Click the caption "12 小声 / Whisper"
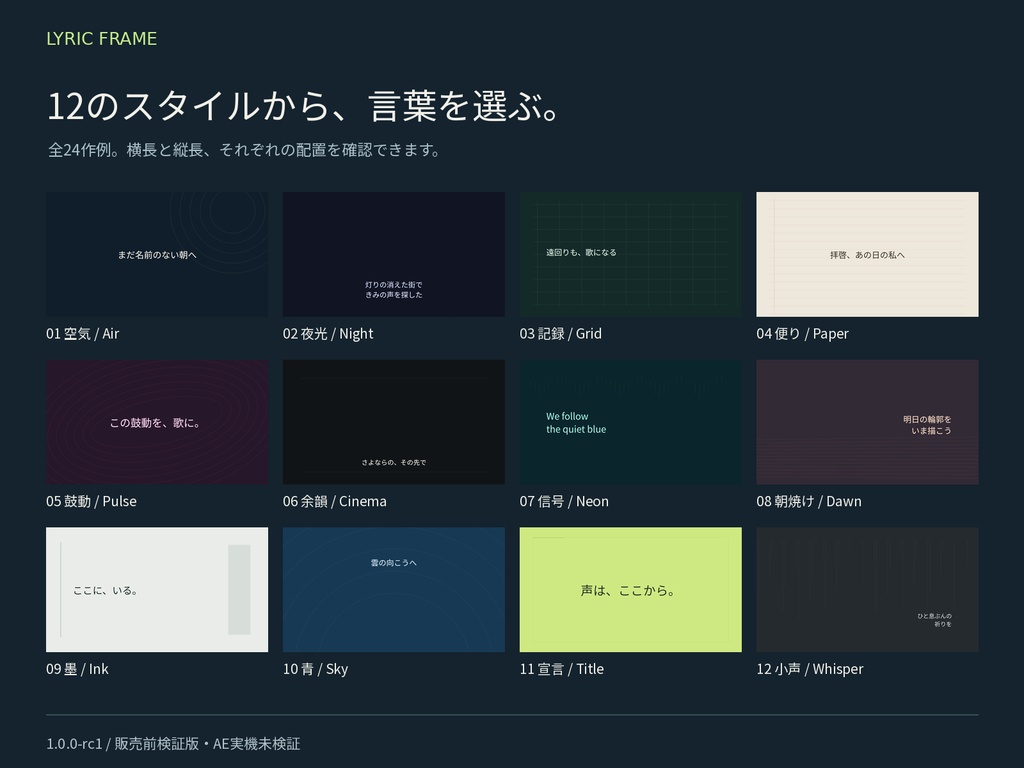Screen dimensions: 1024x768 coord(810,669)
